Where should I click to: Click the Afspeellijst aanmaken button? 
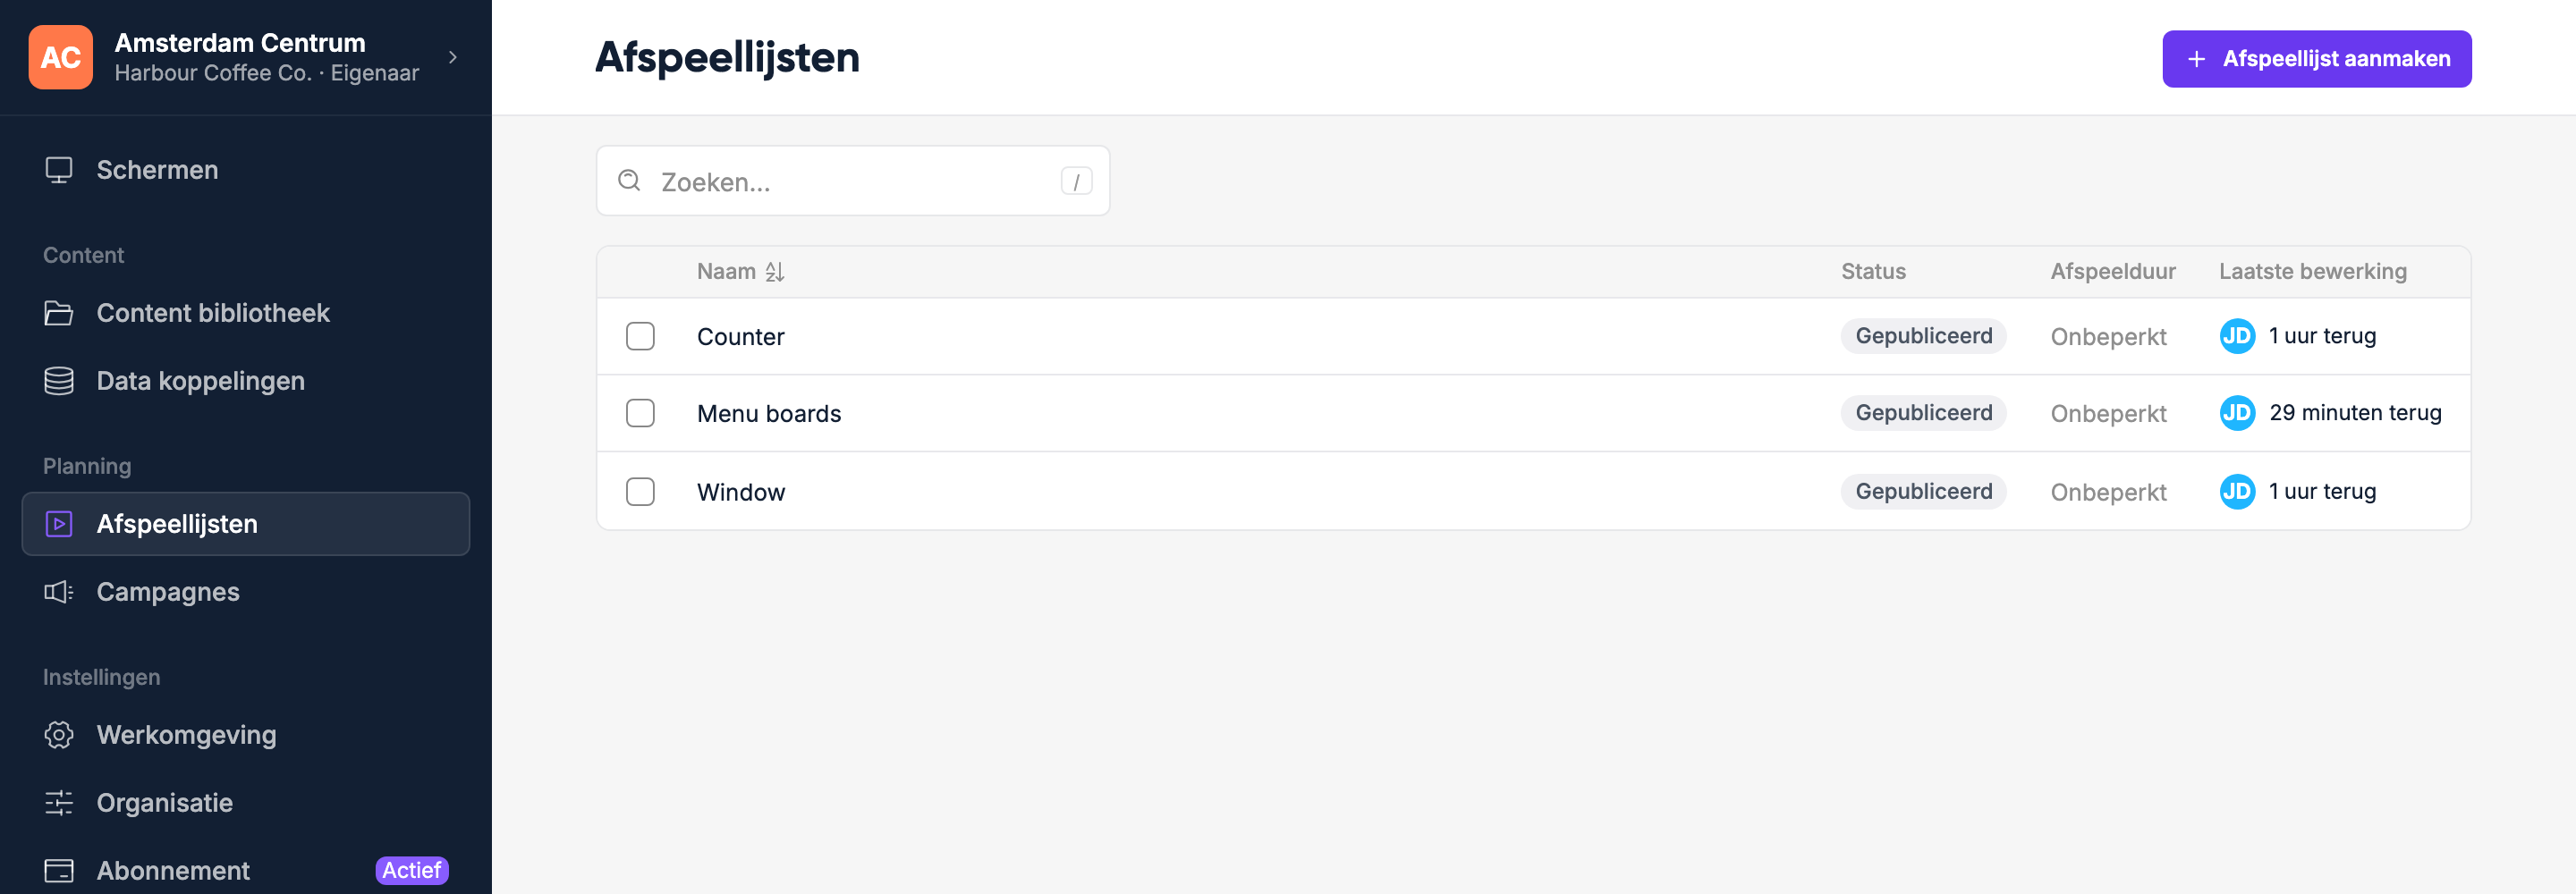2316,59
